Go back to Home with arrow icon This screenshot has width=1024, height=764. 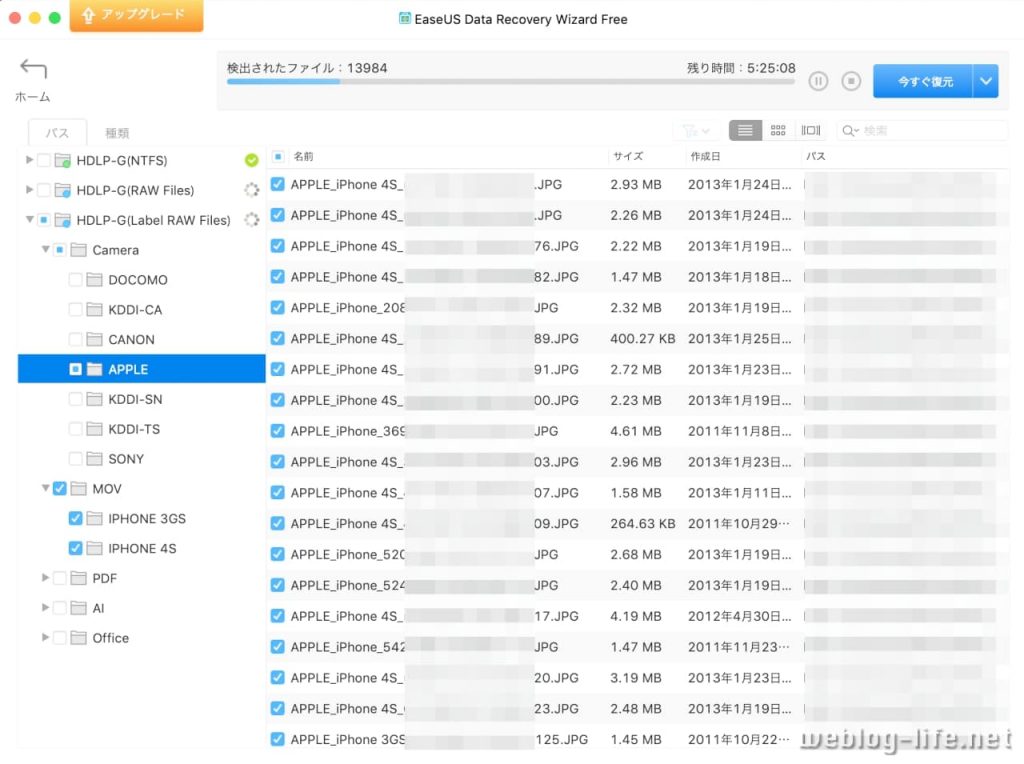point(33,68)
